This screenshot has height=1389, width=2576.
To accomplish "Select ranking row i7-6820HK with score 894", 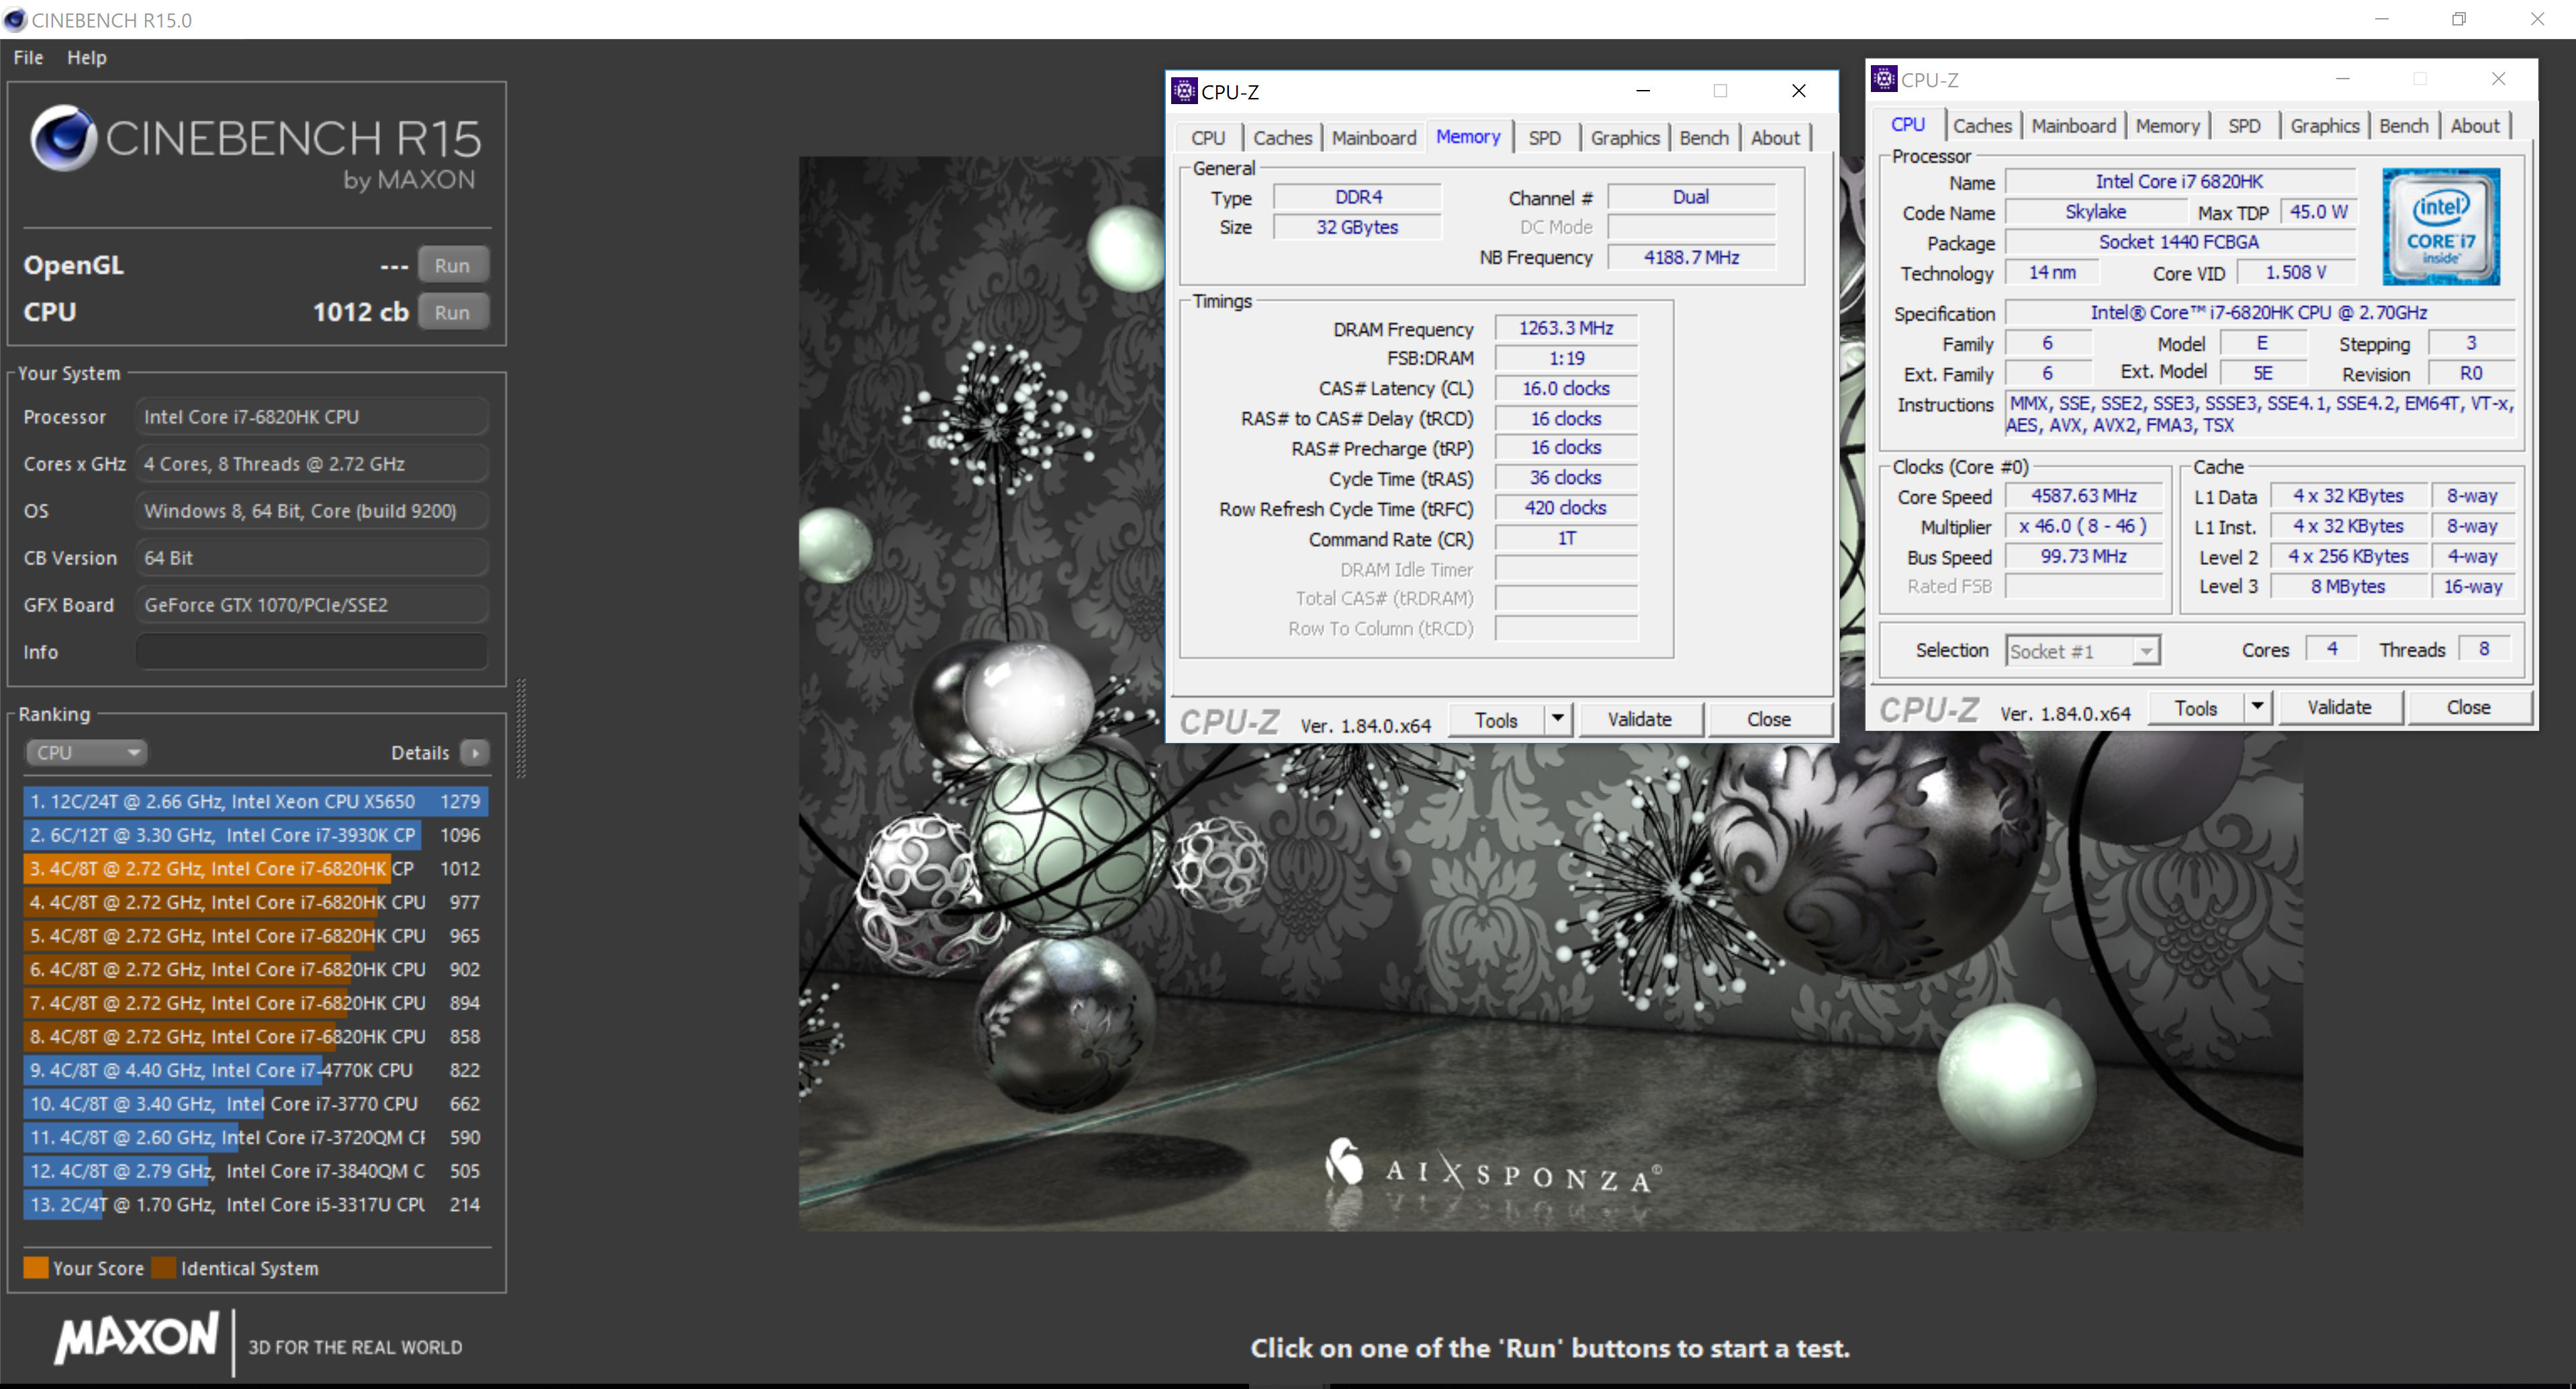I will click(256, 1003).
